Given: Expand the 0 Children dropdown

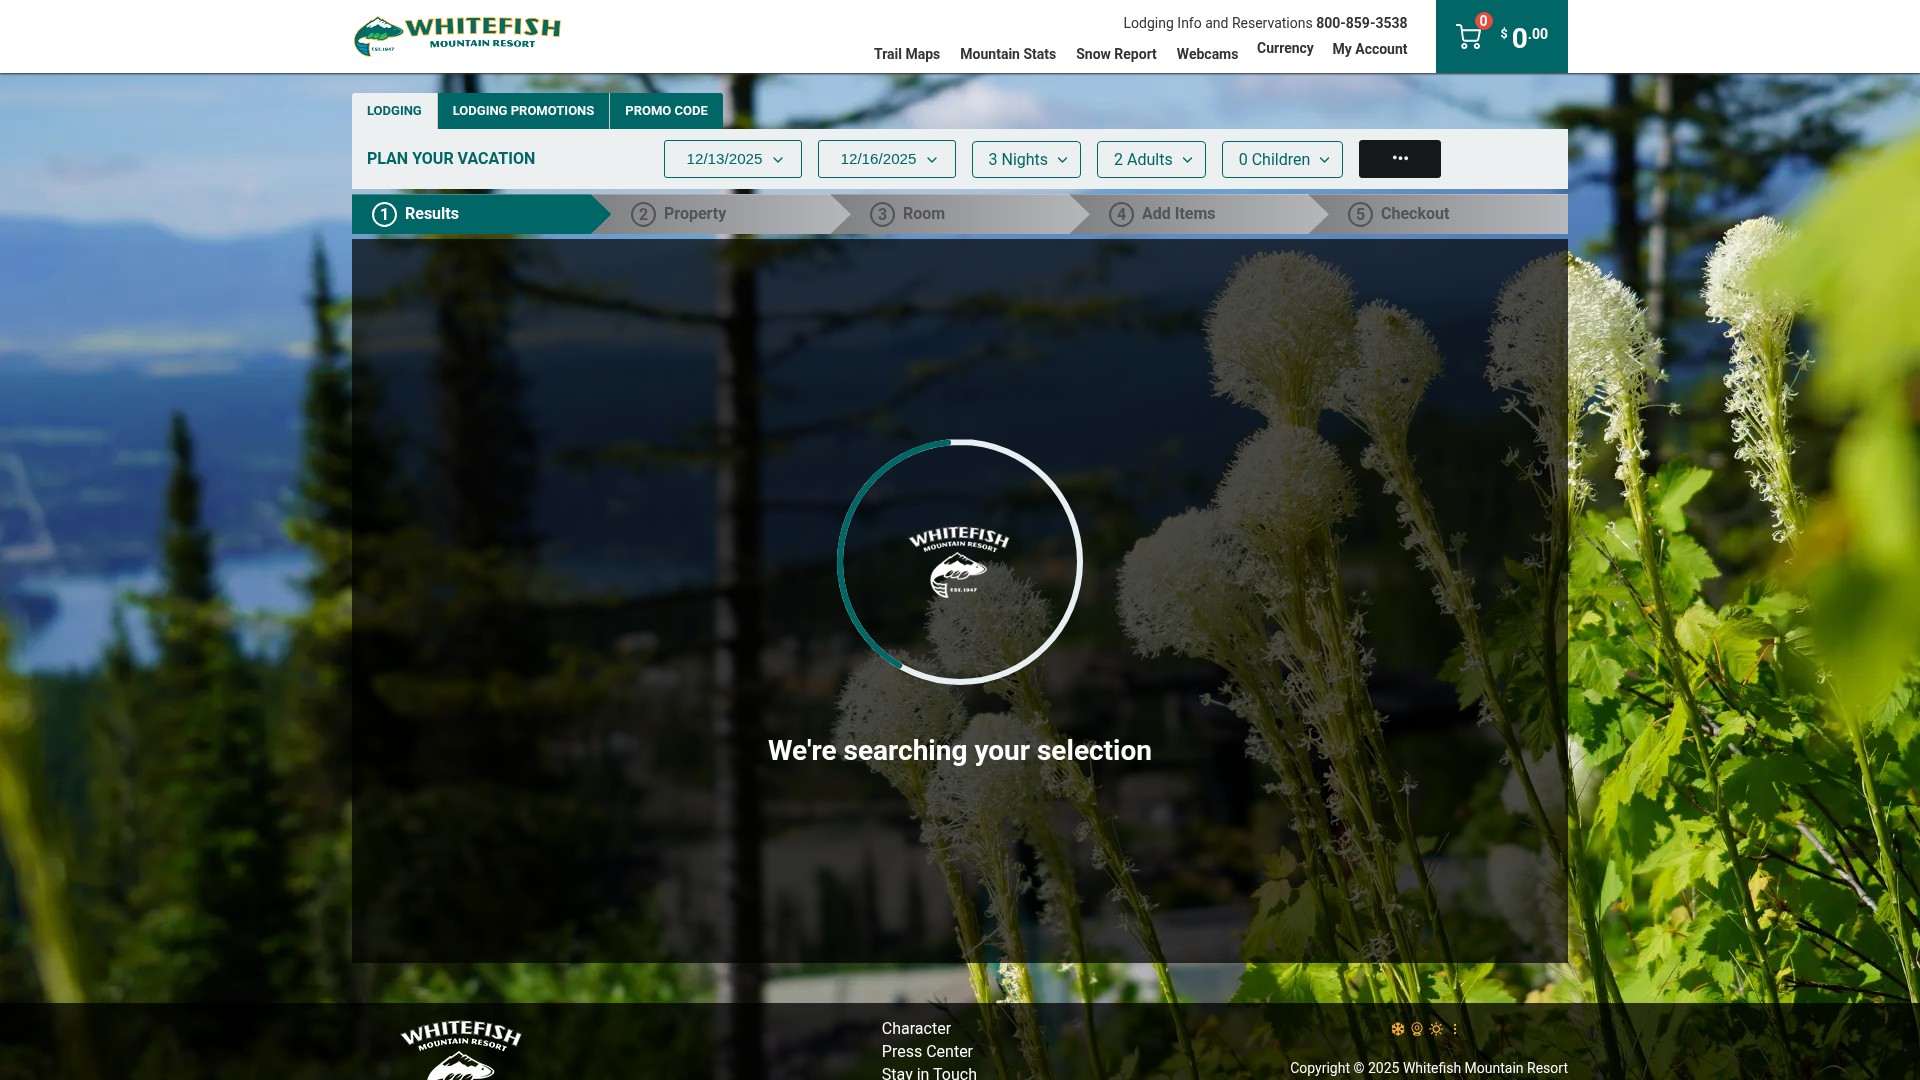Looking at the screenshot, I should tap(1282, 159).
